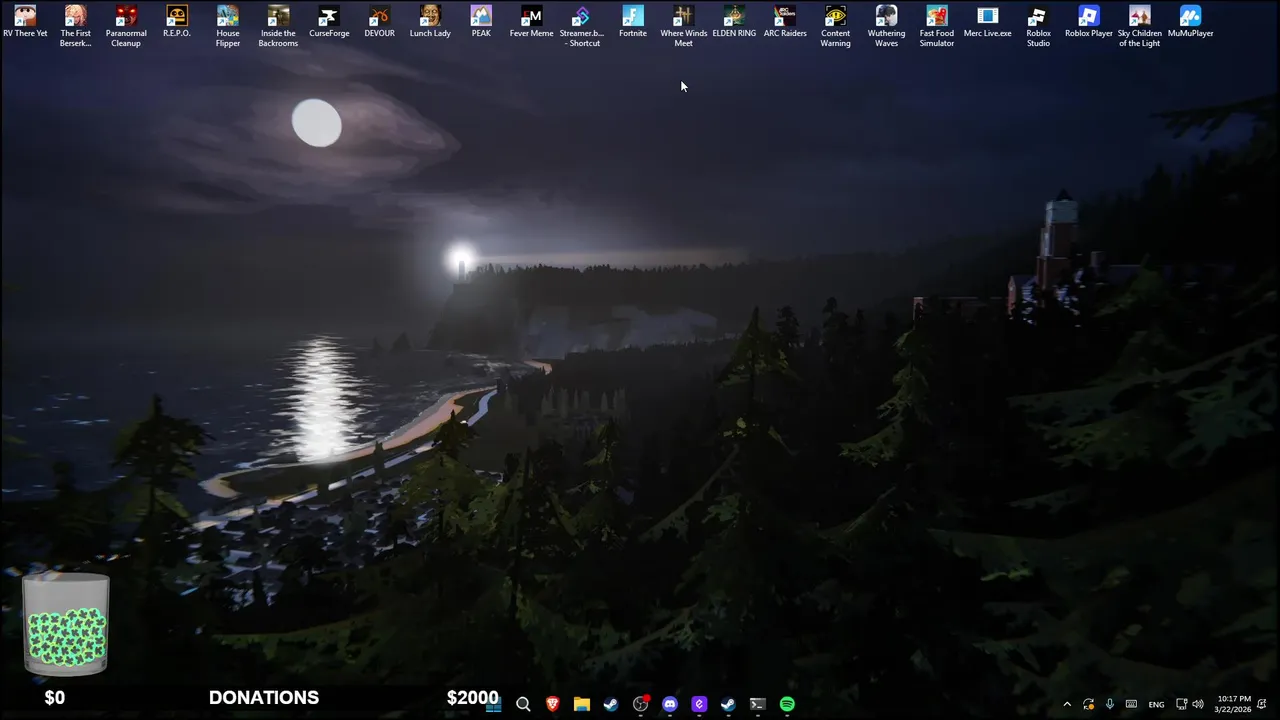Expand the hidden system tray icons chevron
The width and height of the screenshot is (1280, 720).
[x=1067, y=704]
